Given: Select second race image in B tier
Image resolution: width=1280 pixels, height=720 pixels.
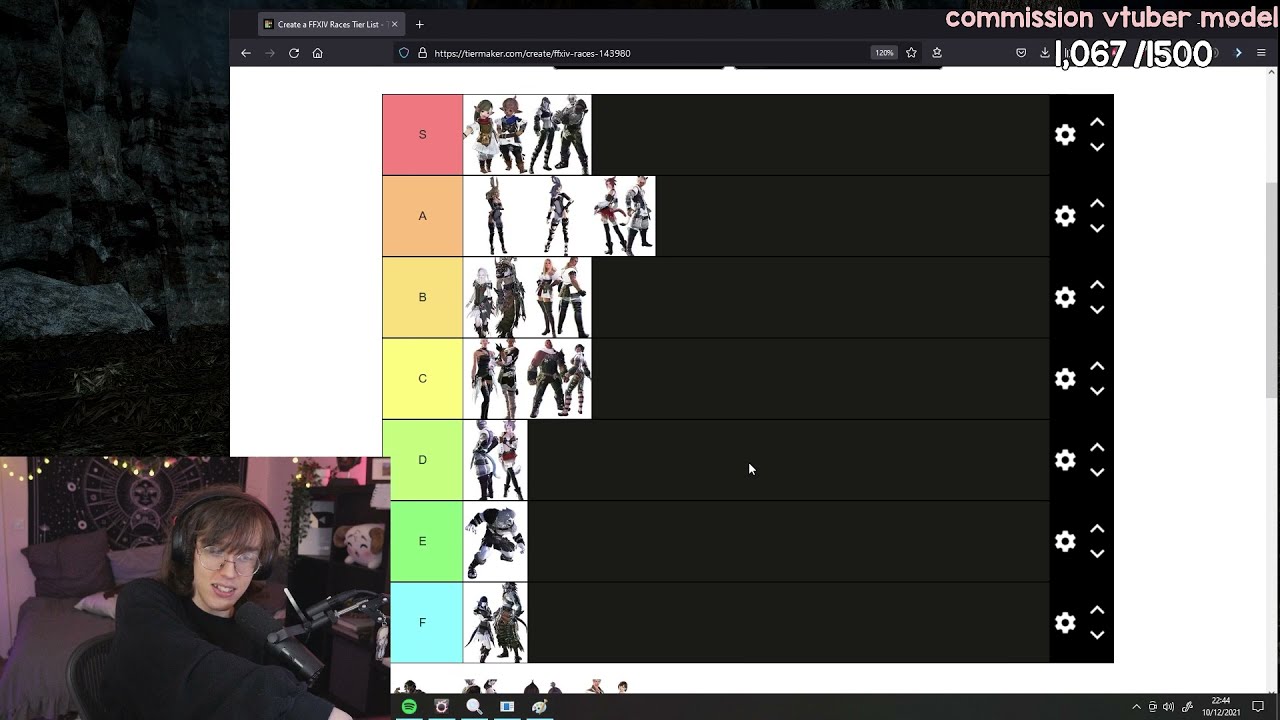Looking at the screenshot, I should (559, 297).
